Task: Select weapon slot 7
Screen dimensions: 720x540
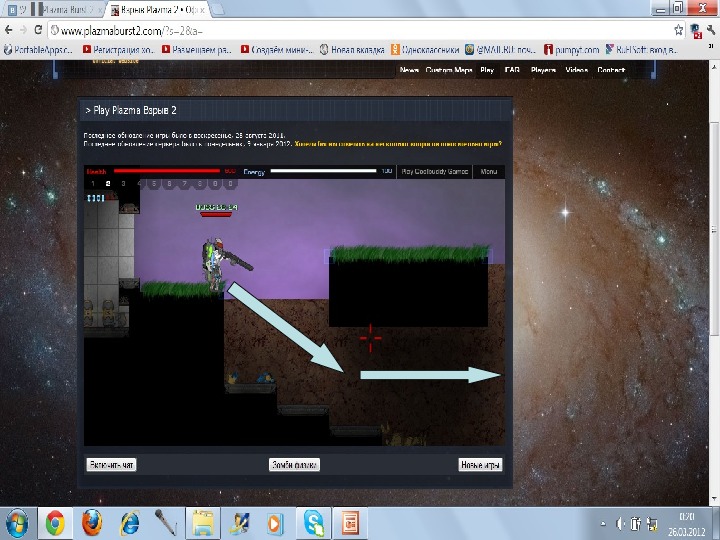Action: pos(185,184)
